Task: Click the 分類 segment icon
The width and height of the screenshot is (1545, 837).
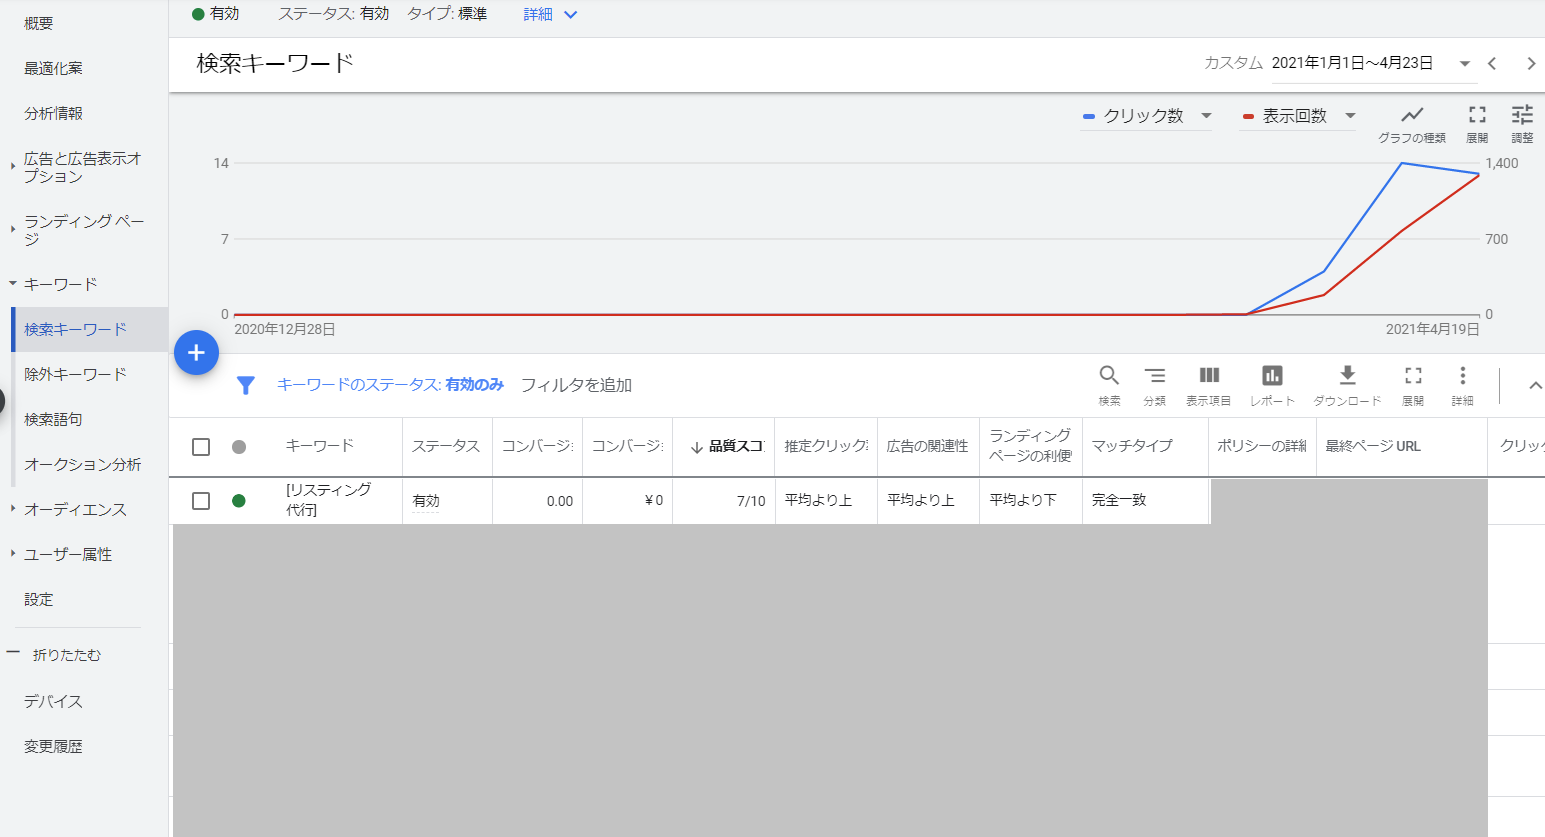Action: coord(1155,375)
